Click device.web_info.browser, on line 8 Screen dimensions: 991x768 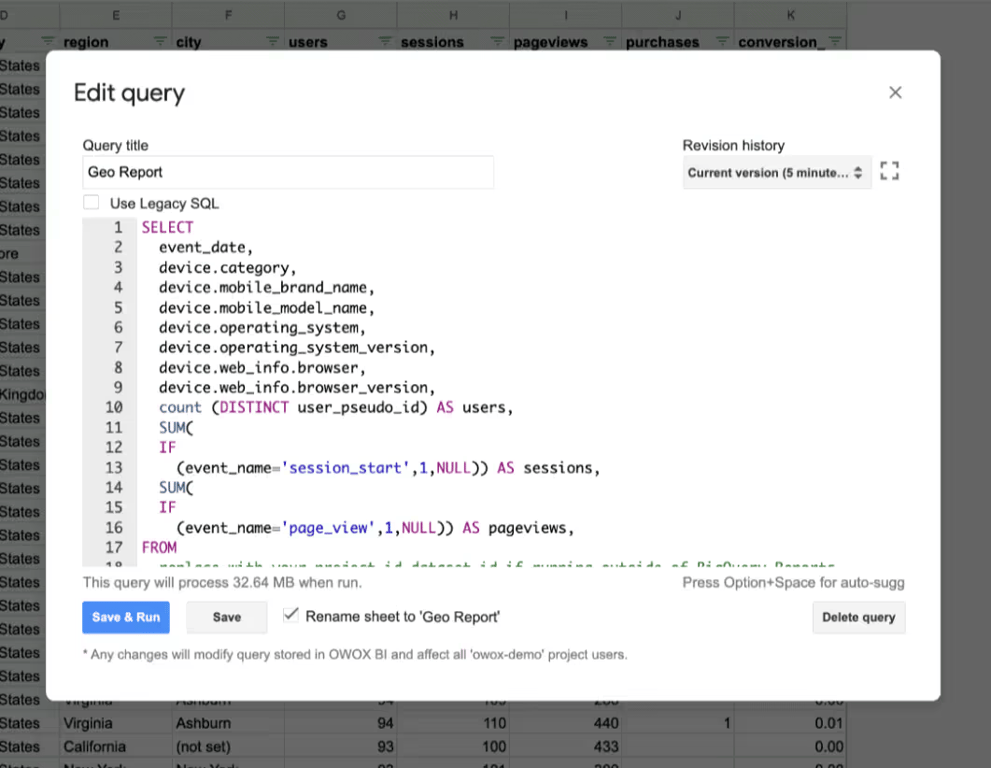(x=262, y=368)
